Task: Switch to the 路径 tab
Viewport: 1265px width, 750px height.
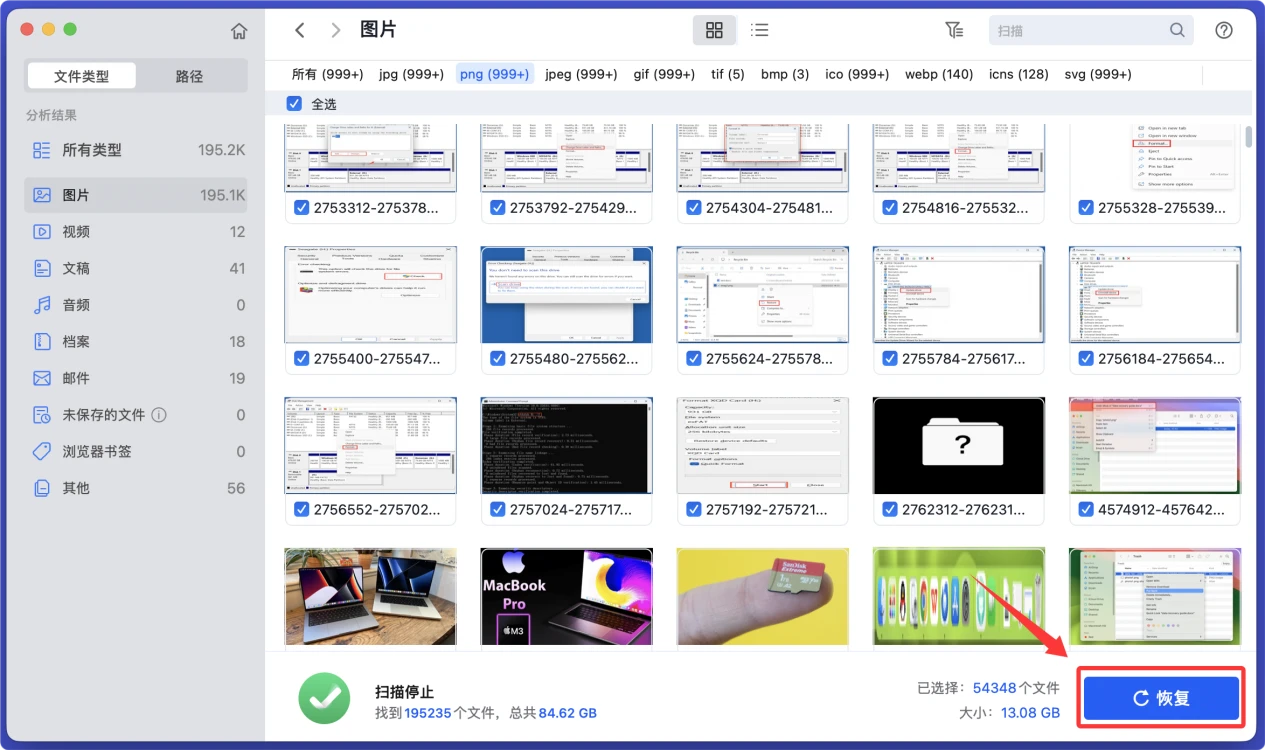Action: [x=190, y=75]
